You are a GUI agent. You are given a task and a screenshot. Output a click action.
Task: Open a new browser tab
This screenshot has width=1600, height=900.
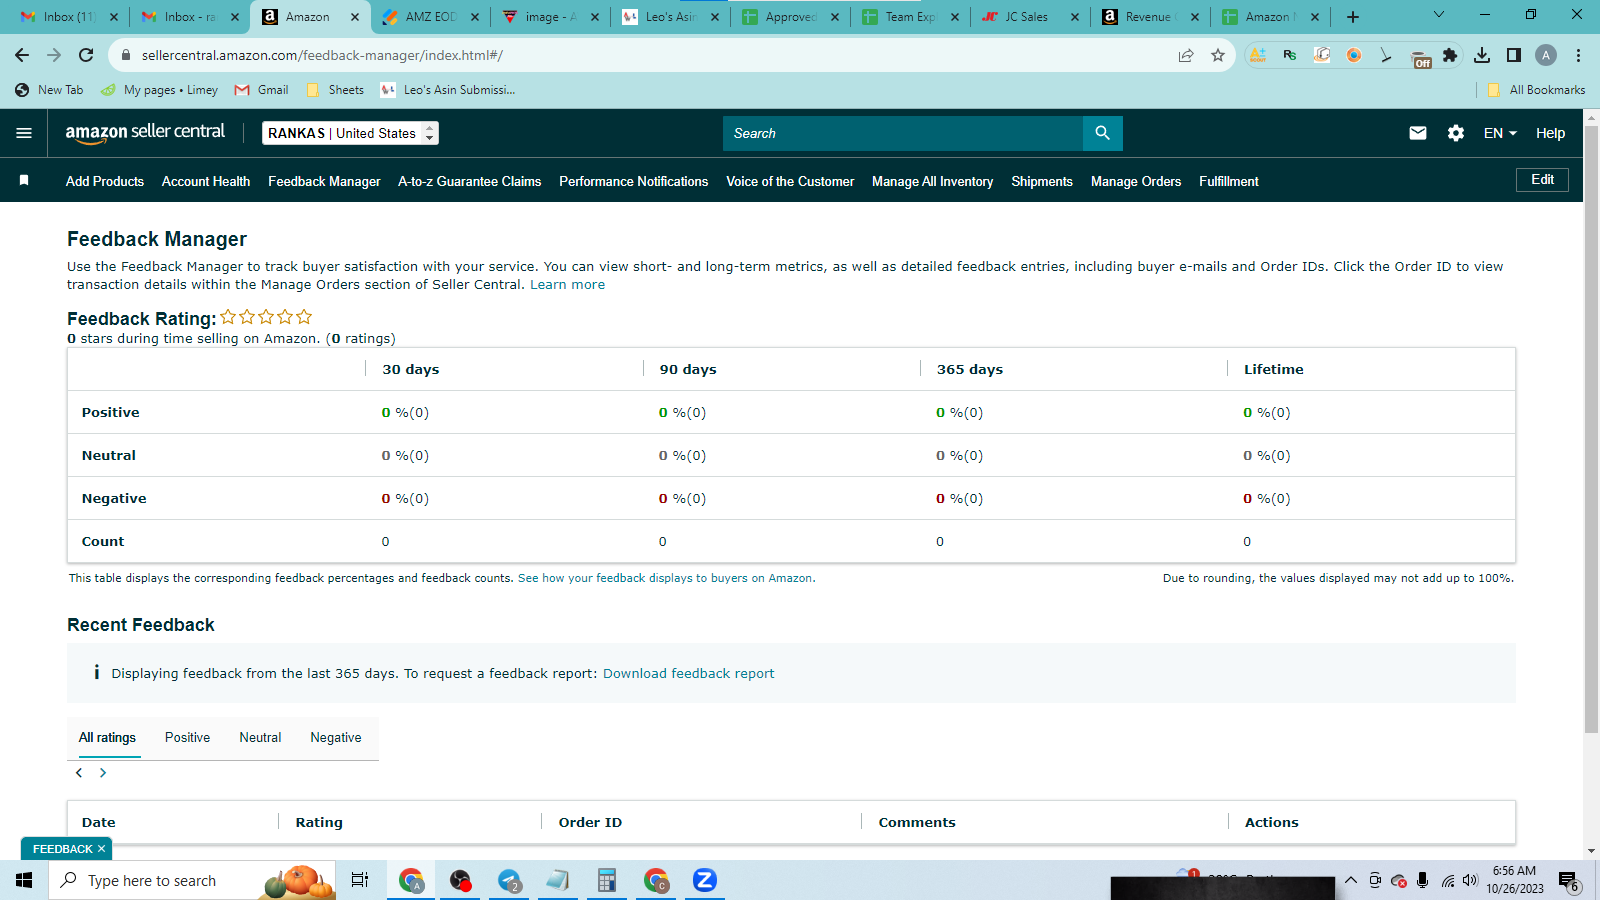(1353, 16)
